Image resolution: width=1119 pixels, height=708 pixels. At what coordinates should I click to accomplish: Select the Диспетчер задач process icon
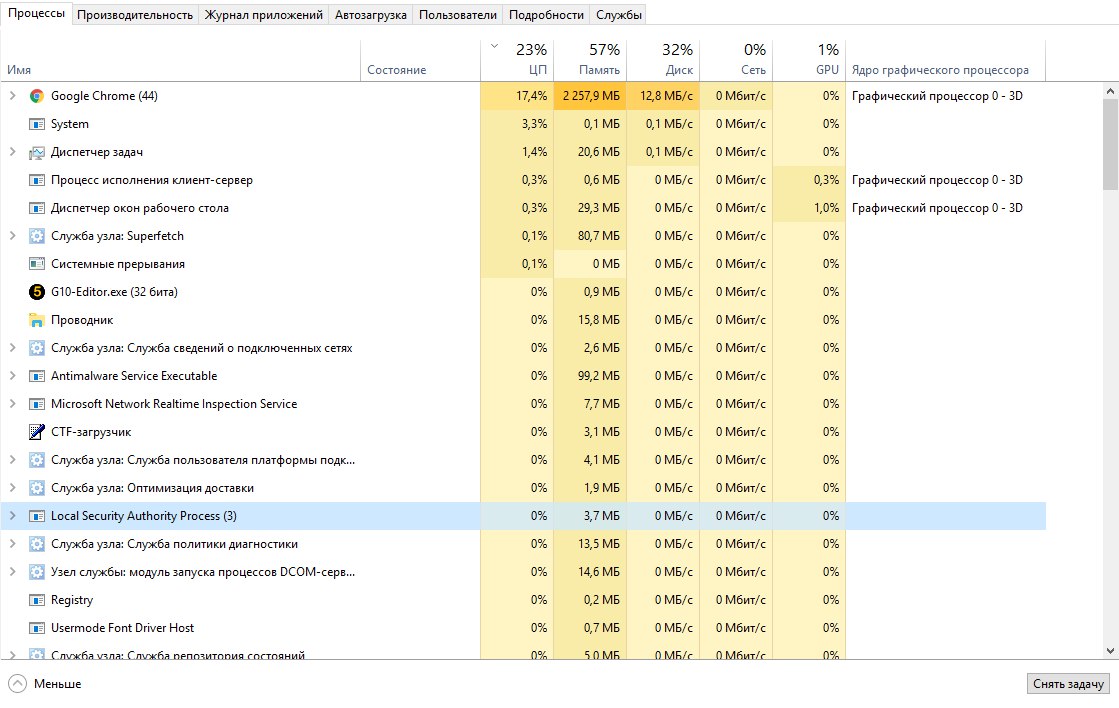[x=36, y=152]
